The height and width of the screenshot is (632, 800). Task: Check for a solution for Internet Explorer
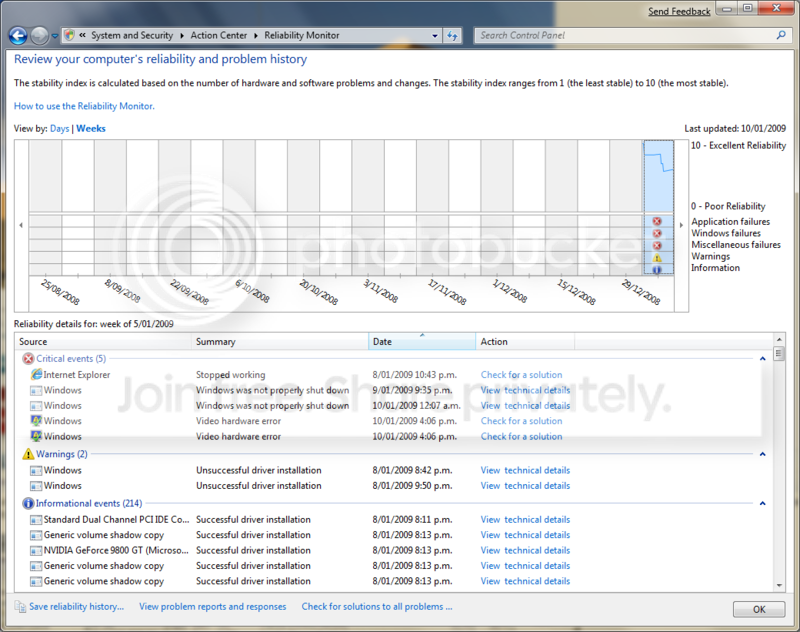point(521,374)
